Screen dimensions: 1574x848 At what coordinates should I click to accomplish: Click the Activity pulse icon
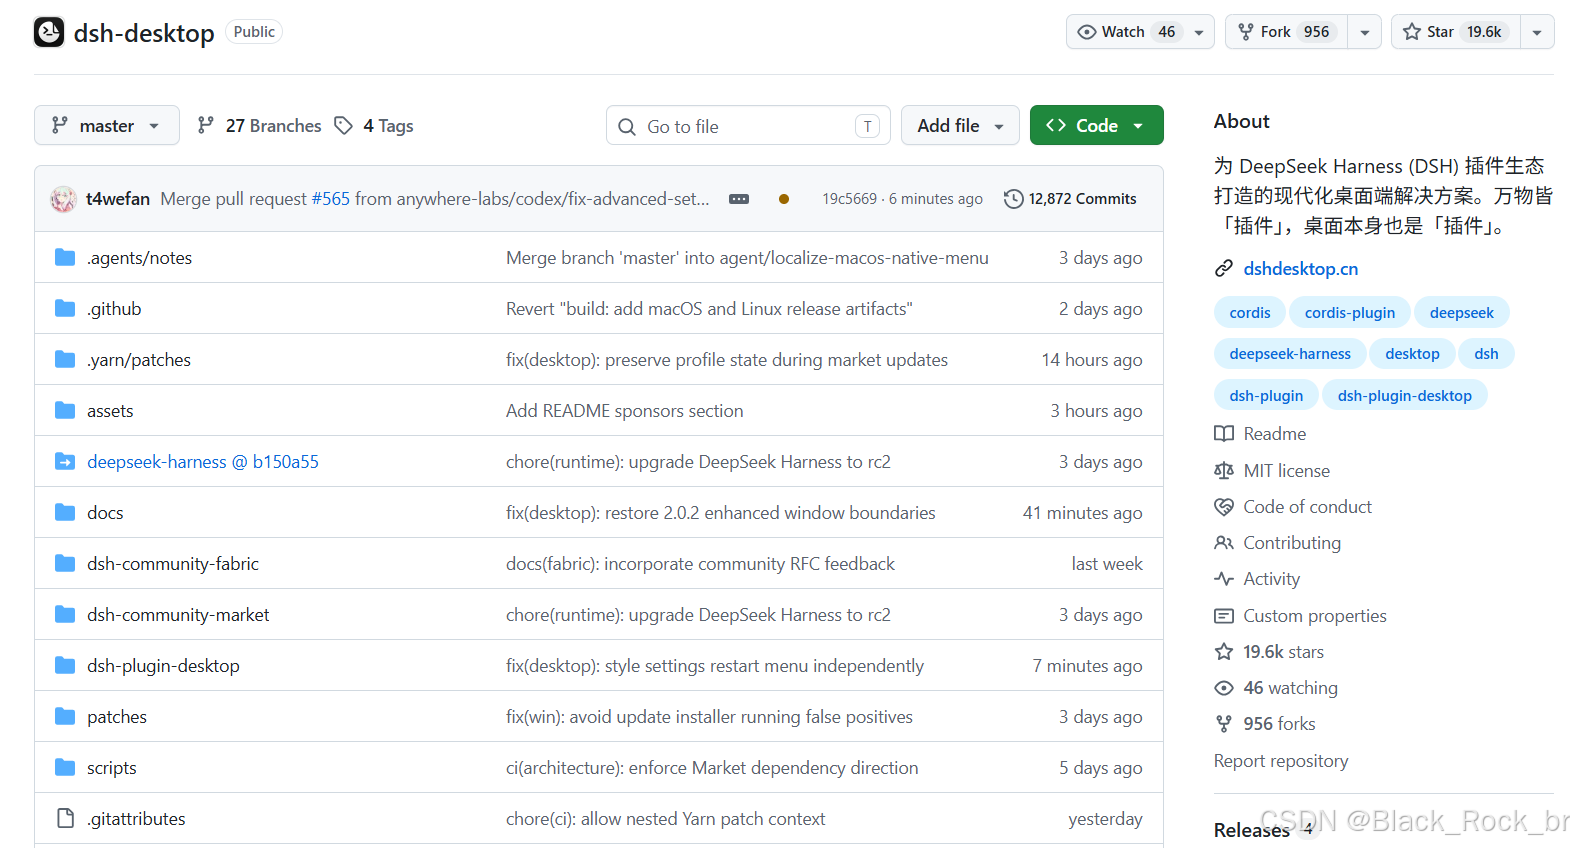coord(1224,579)
